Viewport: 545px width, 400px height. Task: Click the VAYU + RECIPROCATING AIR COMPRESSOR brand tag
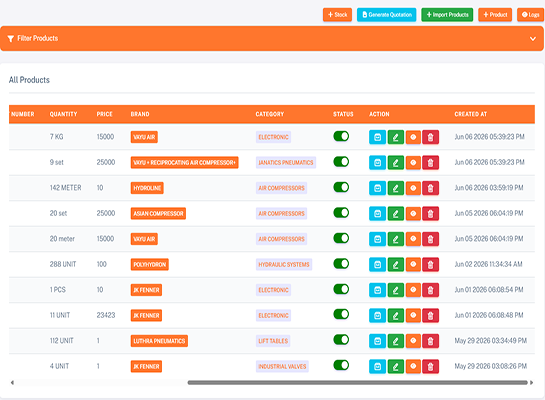click(x=185, y=163)
